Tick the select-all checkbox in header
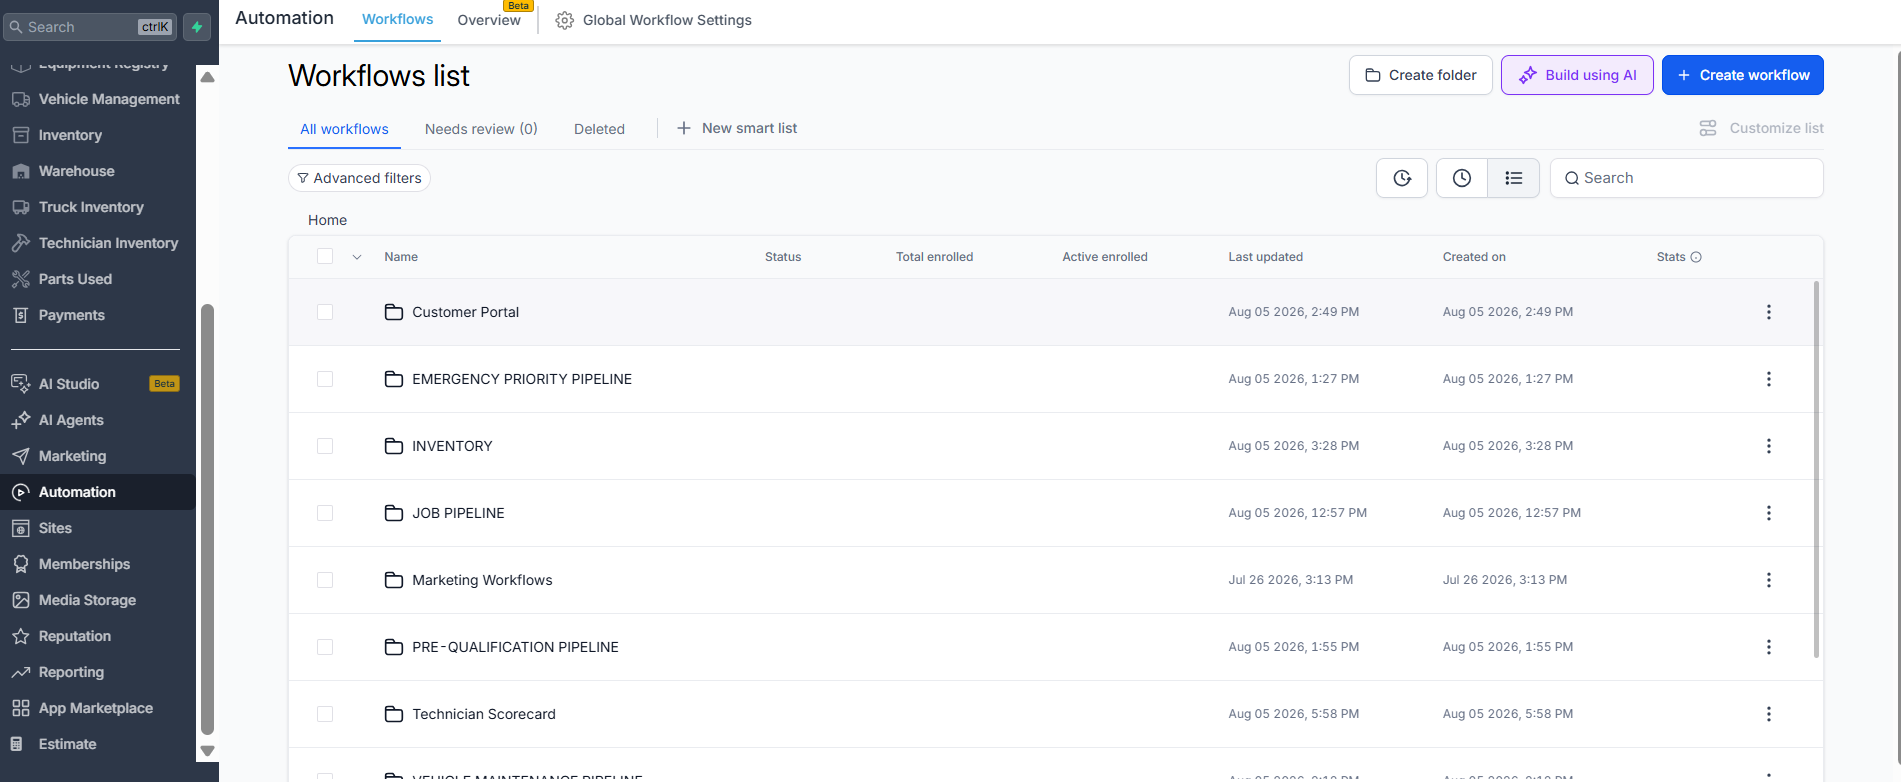1901x782 pixels. click(325, 256)
